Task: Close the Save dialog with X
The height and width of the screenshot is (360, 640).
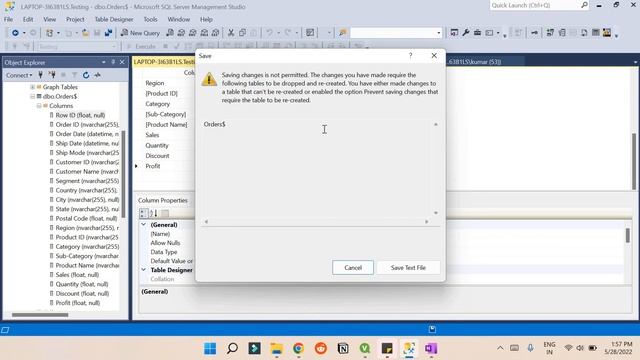Action: point(434,56)
